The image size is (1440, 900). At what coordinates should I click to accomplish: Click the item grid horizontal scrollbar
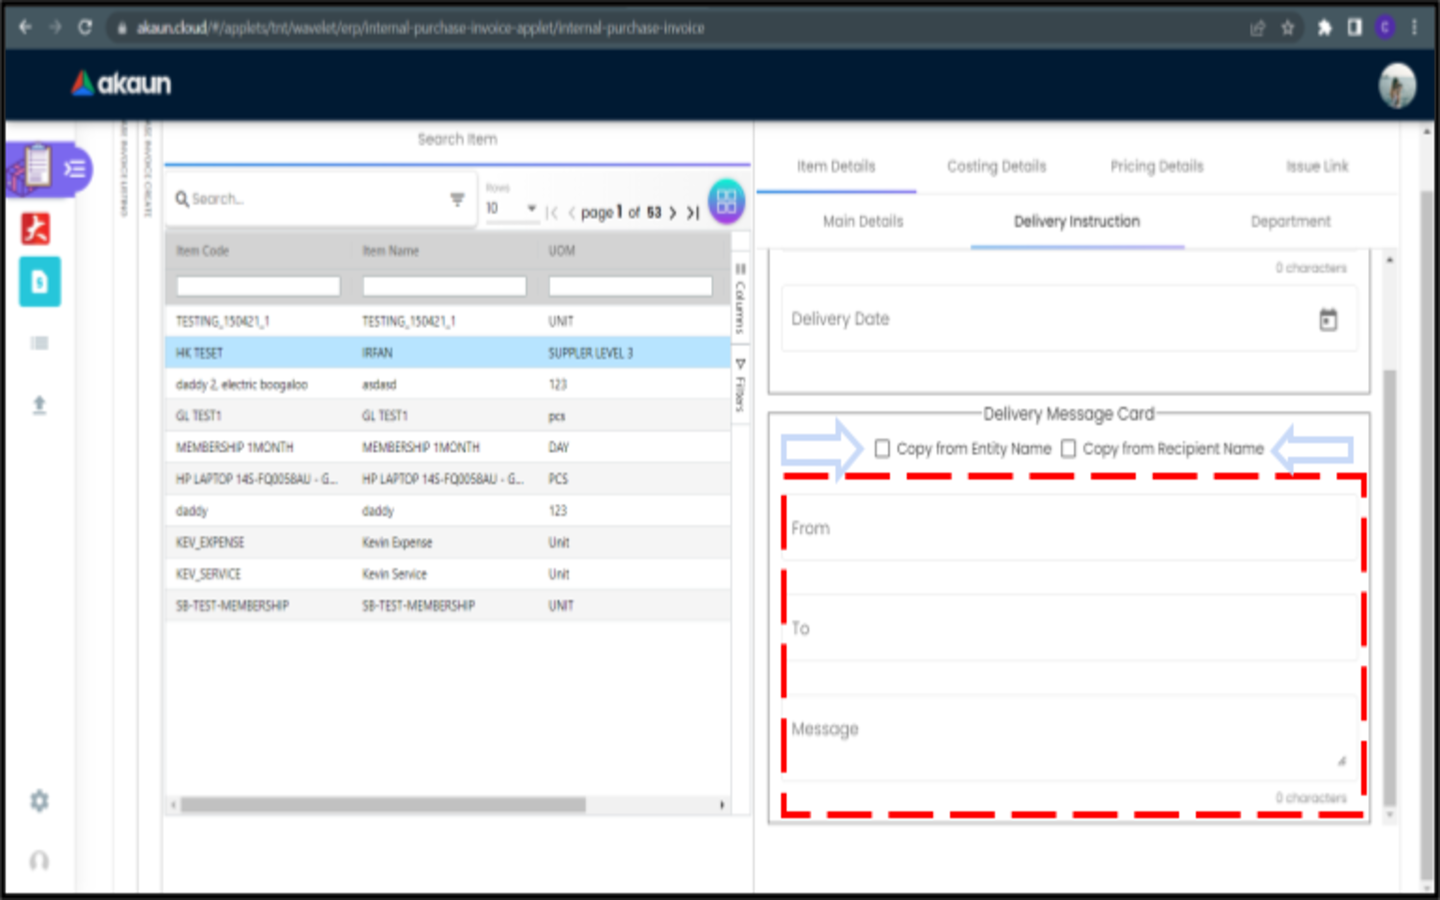point(383,805)
